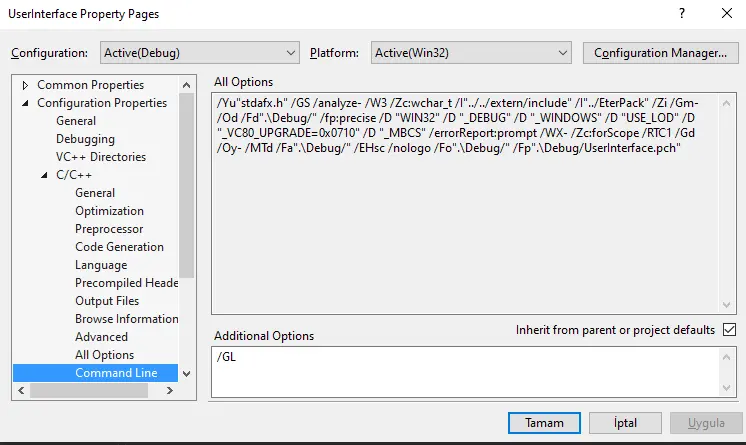Toggle Inherit from parent or project defaults
Image resolution: width=746 pixels, height=445 pixels.
point(728,330)
